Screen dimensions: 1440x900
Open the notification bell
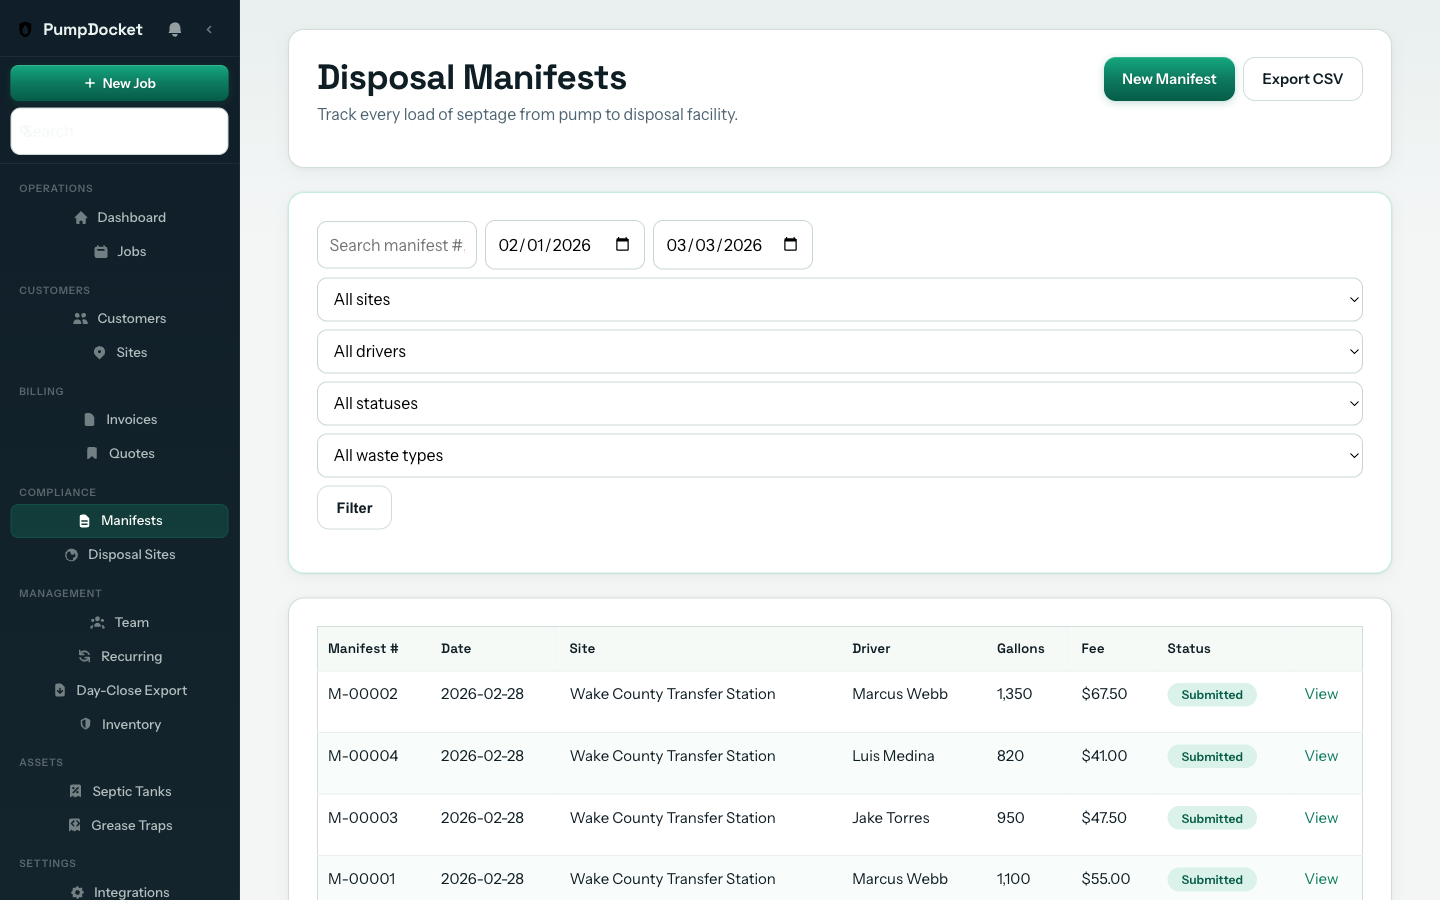[175, 29]
